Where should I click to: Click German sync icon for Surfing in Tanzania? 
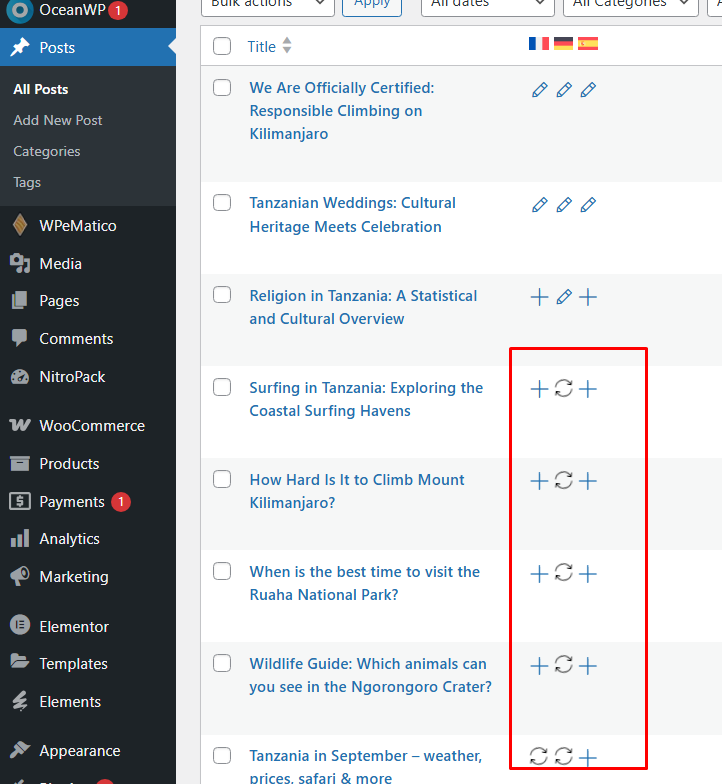point(563,389)
